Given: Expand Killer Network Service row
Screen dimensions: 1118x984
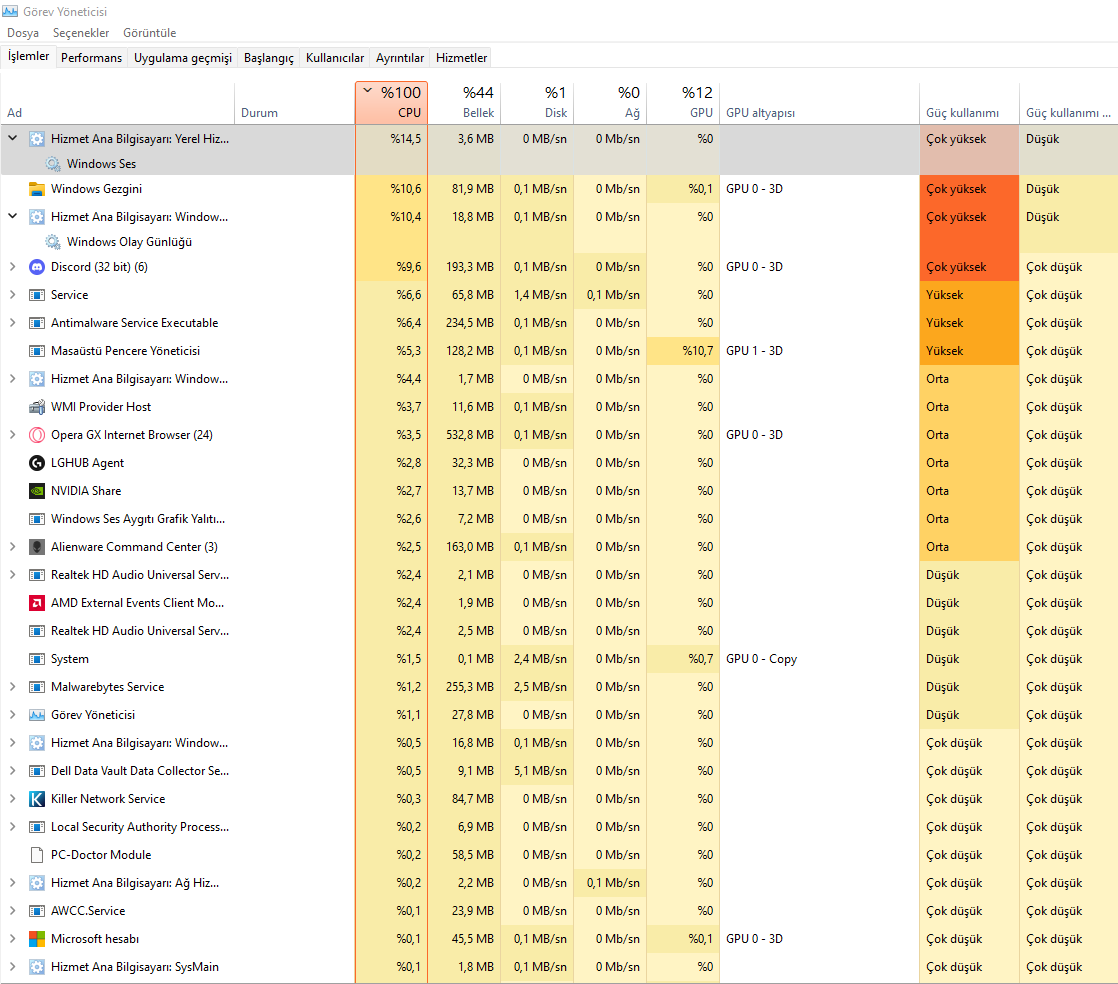Looking at the screenshot, I should tap(12, 799).
